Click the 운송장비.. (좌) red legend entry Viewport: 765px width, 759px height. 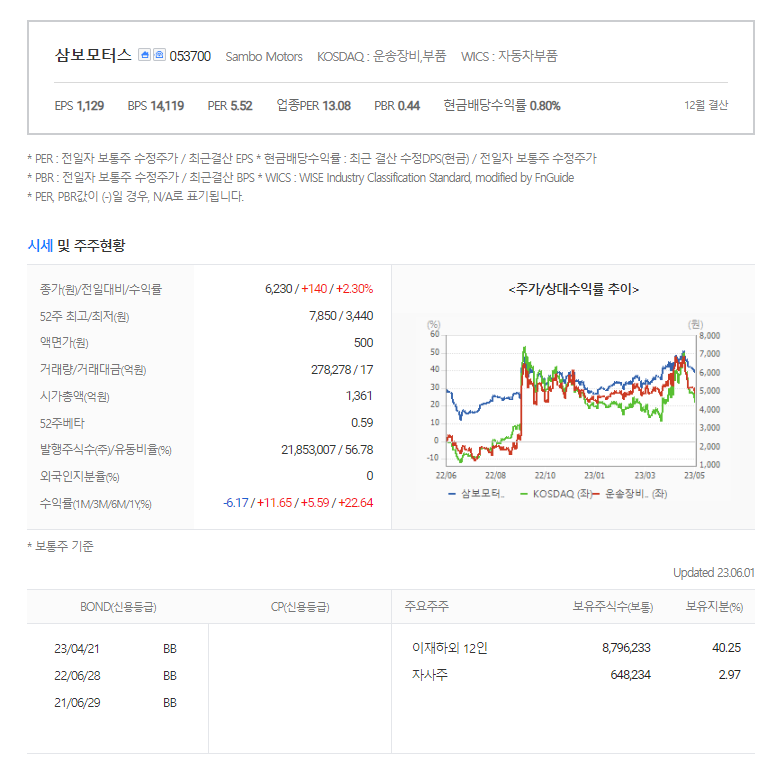click(630, 494)
